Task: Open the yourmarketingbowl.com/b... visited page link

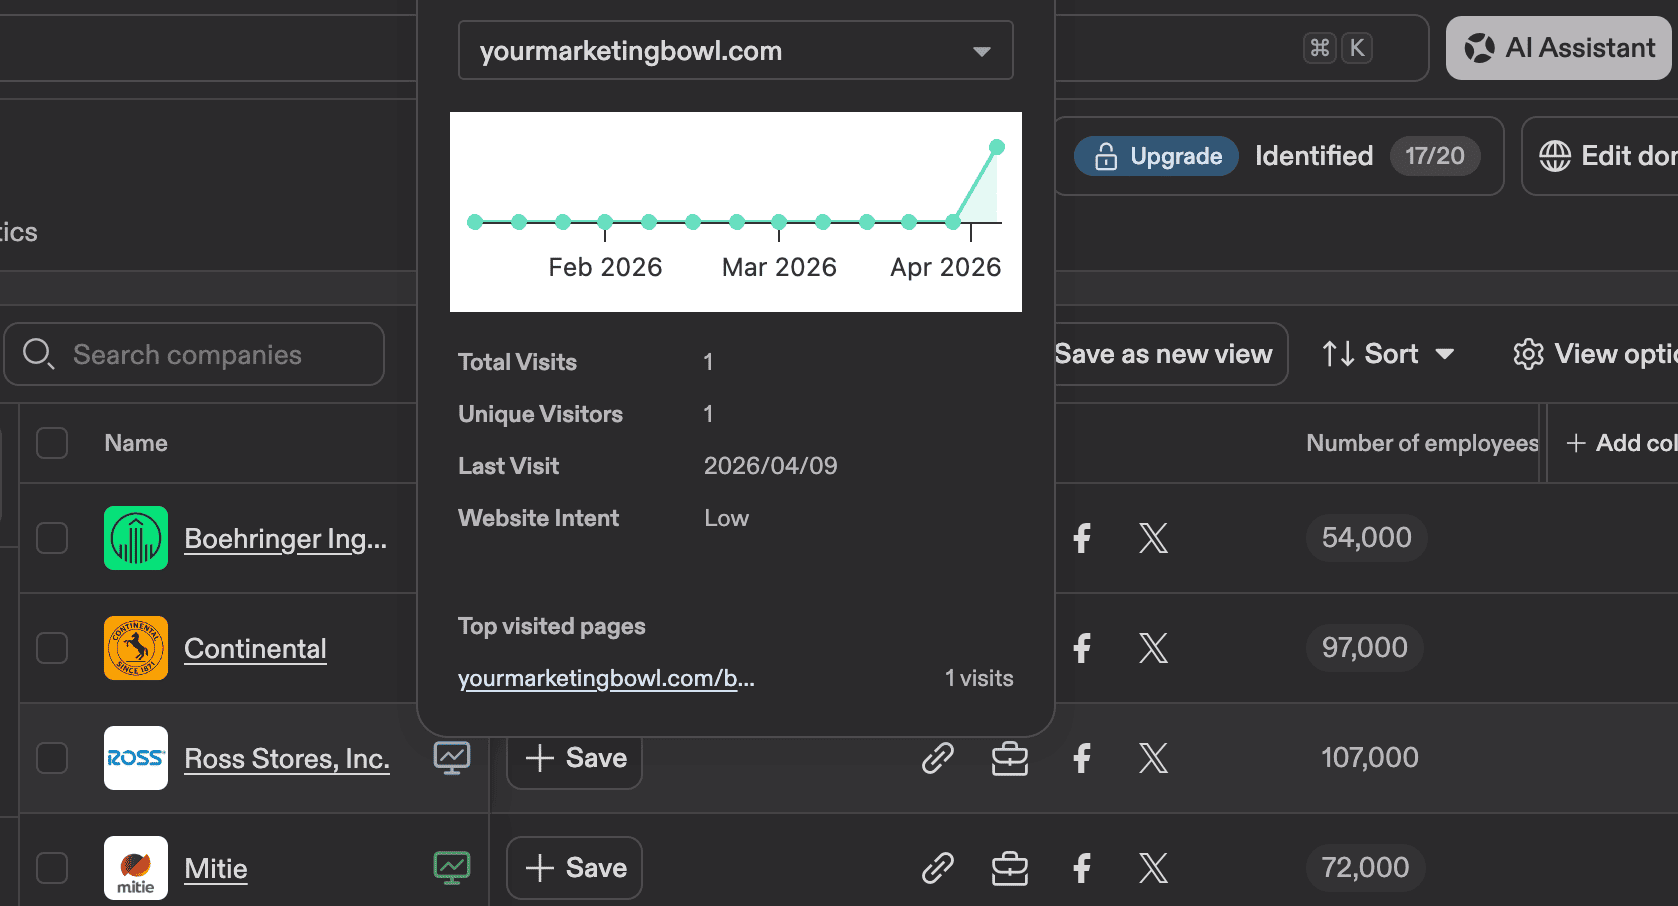Action: pyautogui.click(x=606, y=678)
